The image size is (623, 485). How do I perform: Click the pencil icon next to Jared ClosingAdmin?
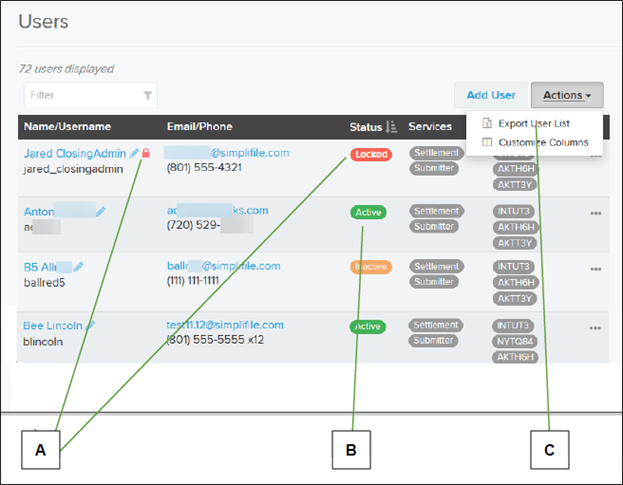(x=134, y=154)
